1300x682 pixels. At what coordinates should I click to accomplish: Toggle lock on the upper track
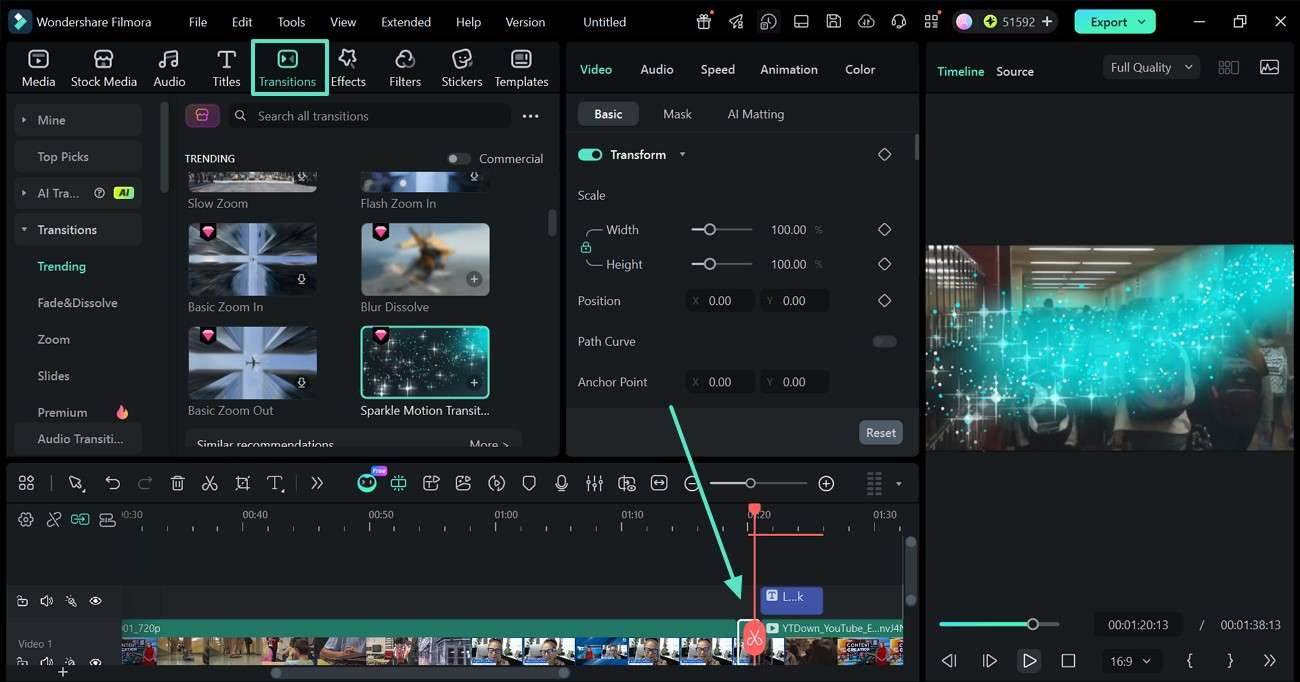pos(22,601)
